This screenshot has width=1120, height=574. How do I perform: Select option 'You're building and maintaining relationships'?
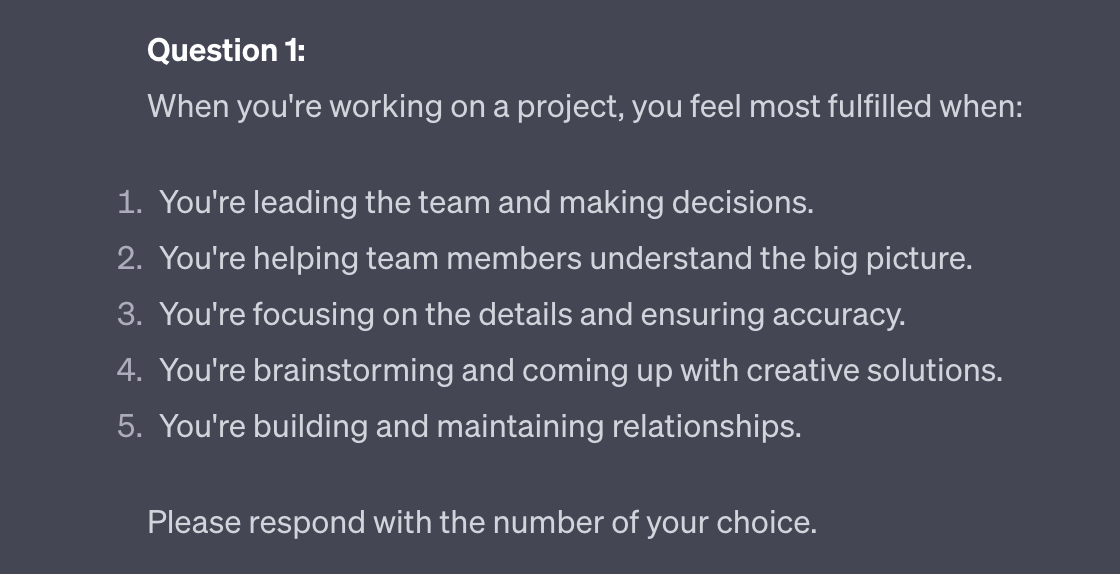click(x=480, y=427)
